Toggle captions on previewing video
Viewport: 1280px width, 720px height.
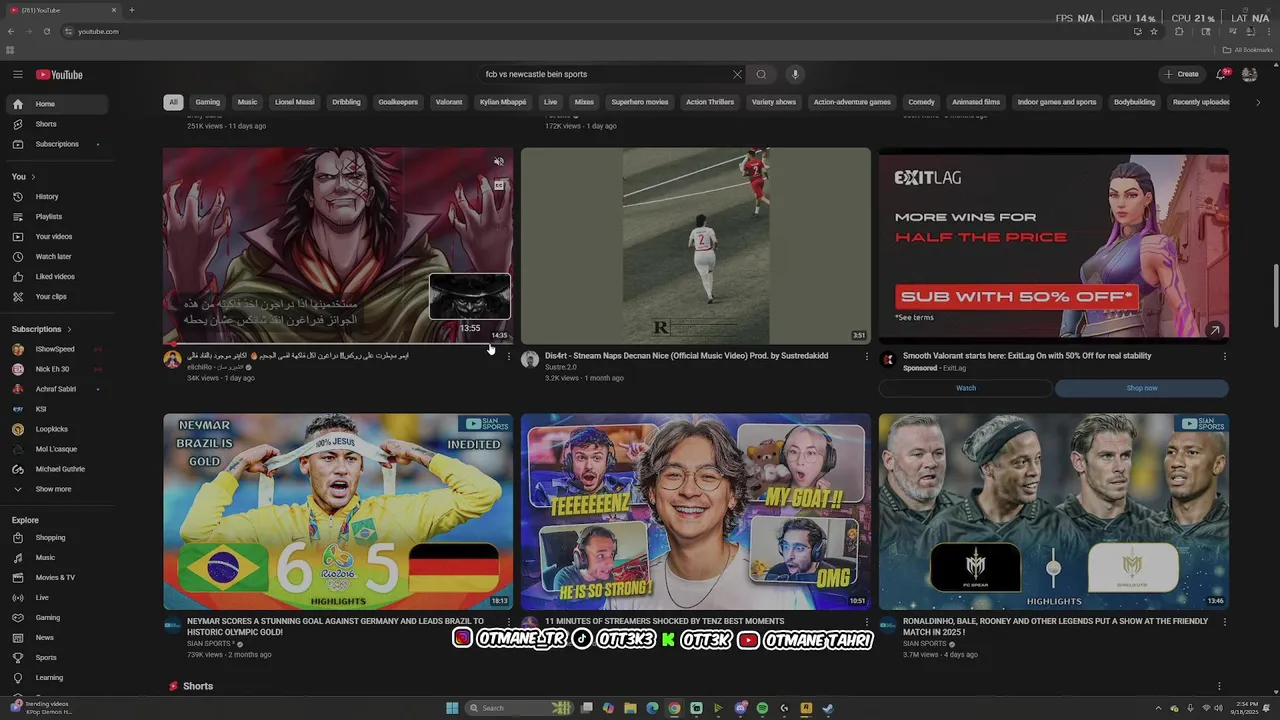tap(498, 185)
